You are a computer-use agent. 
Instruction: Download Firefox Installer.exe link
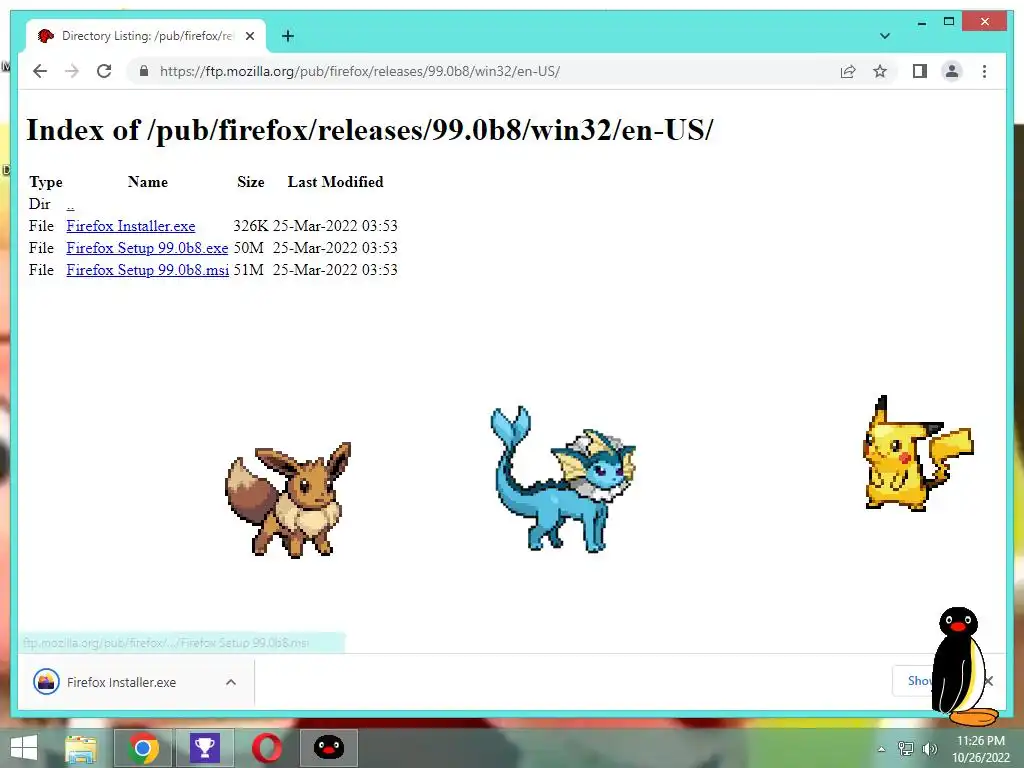coord(131,226)
